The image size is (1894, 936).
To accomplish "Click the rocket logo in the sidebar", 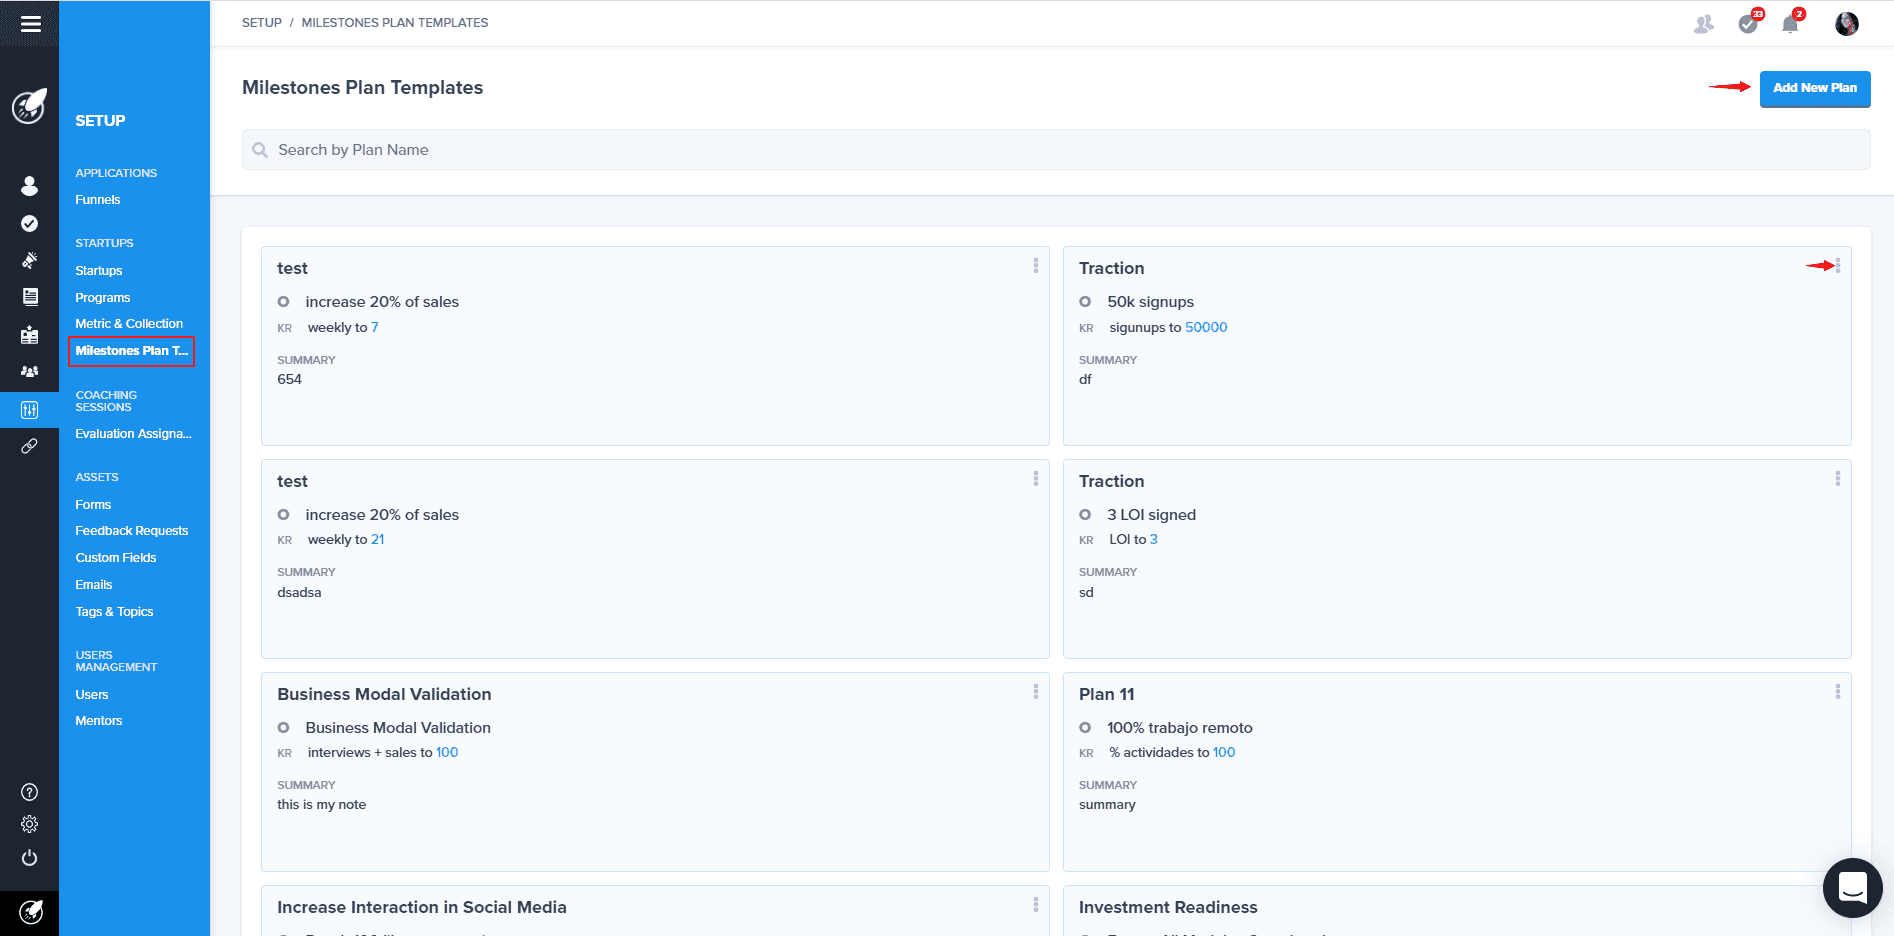I will [29, 106].
